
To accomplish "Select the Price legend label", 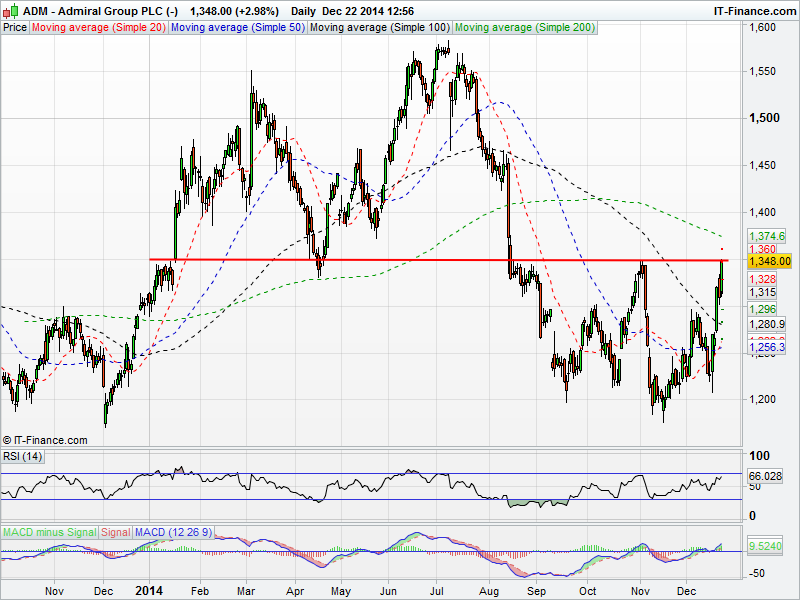I will click(x=15, y=28).
